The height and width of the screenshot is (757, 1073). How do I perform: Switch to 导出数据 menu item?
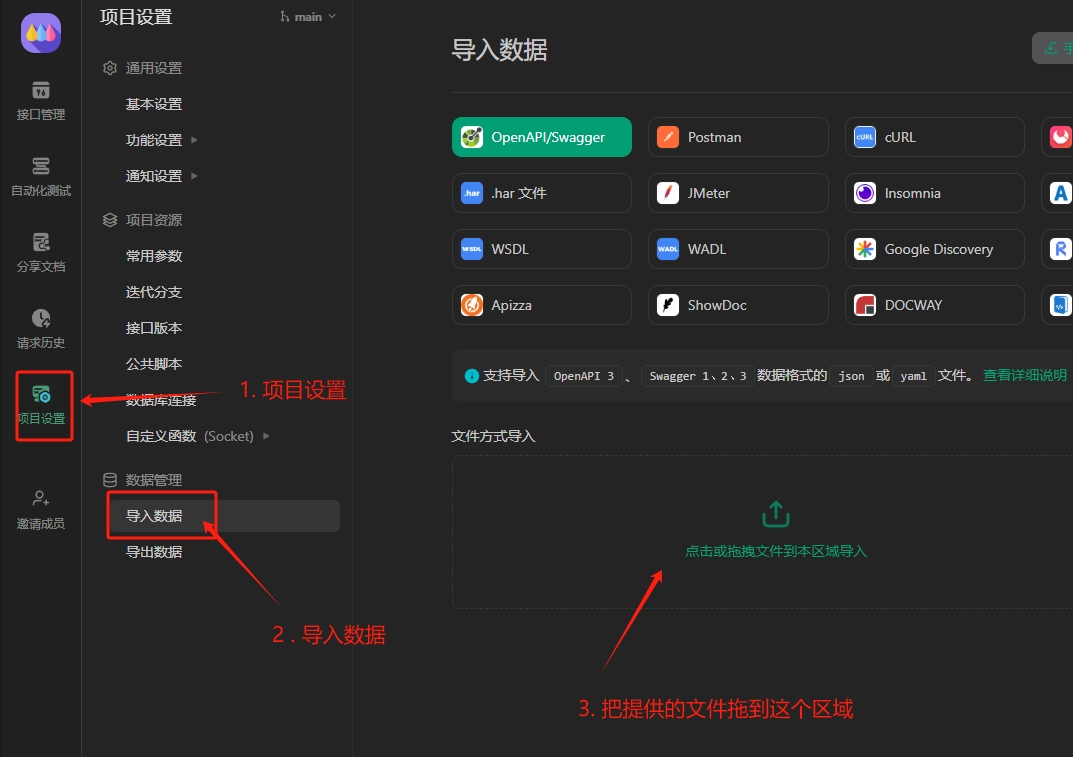click(154, 551)
